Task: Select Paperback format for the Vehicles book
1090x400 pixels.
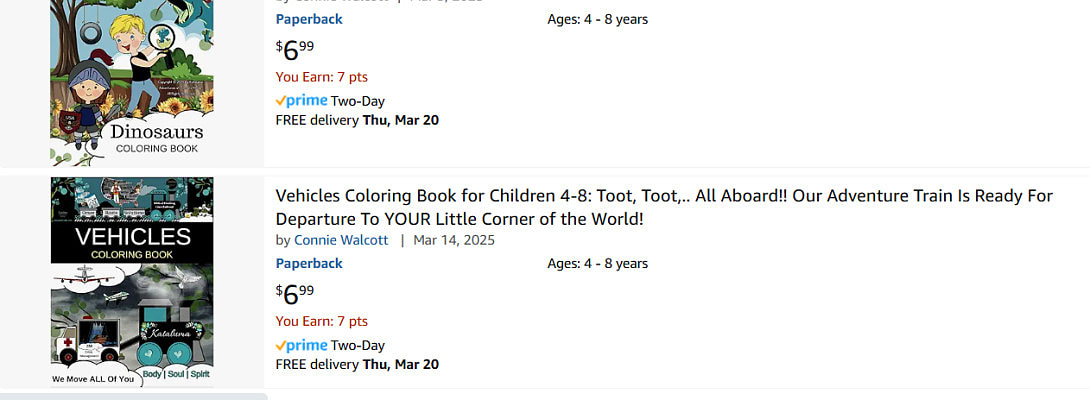Action: [309, 263]
